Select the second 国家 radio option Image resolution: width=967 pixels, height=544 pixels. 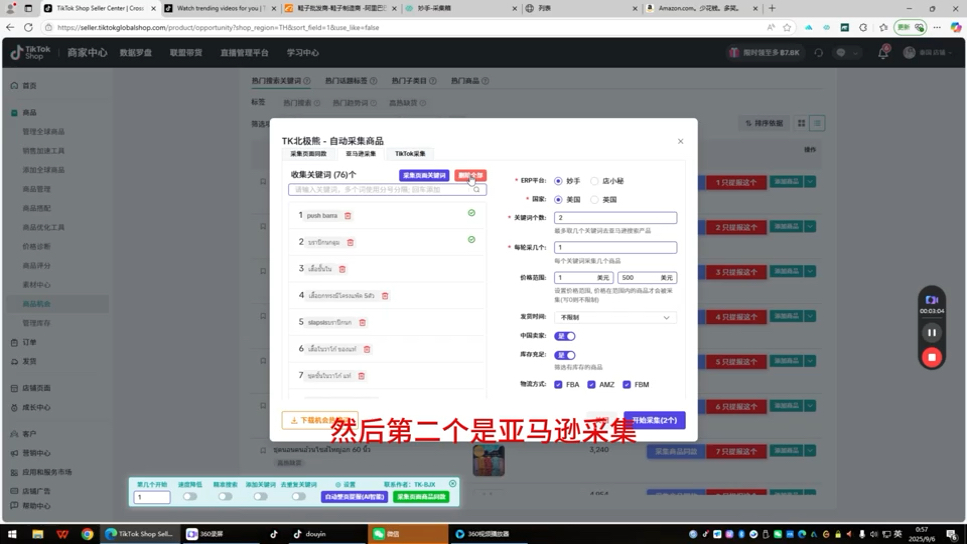tap(595, 200)
